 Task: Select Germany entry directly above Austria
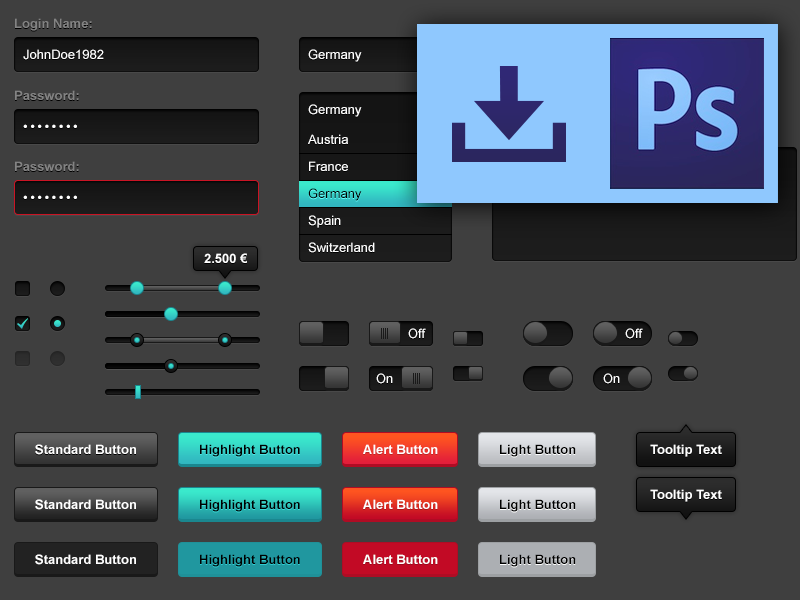[358, 110]
